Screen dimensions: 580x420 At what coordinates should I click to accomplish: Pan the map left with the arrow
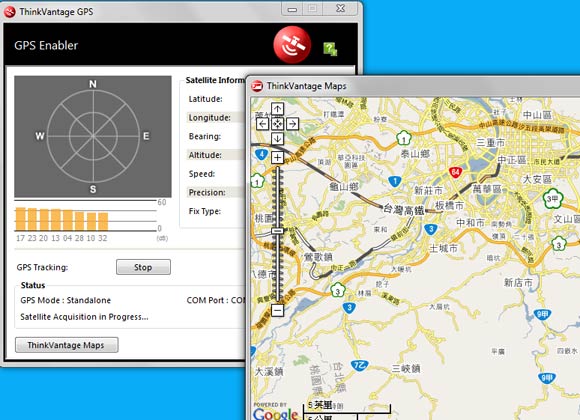tap(262, 124)
